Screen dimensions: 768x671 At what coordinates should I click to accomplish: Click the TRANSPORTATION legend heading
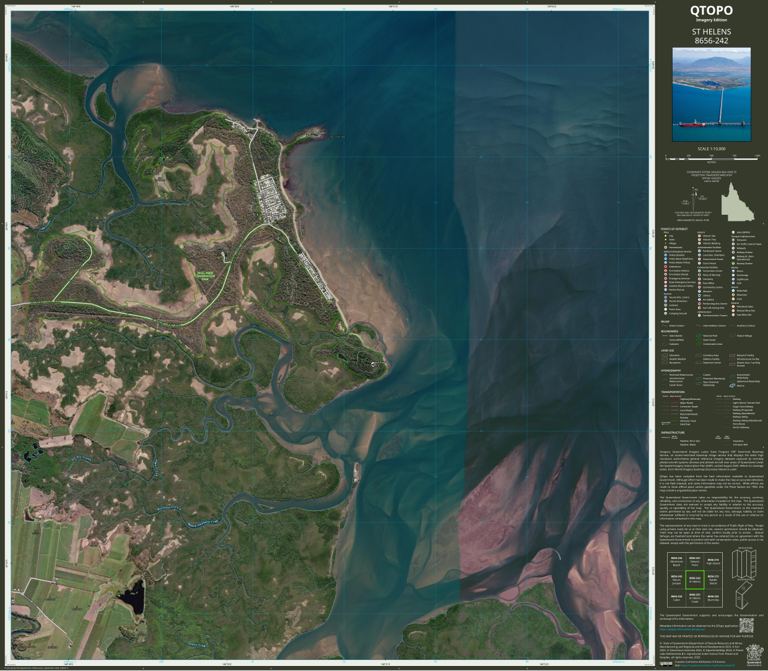[673, 392]
